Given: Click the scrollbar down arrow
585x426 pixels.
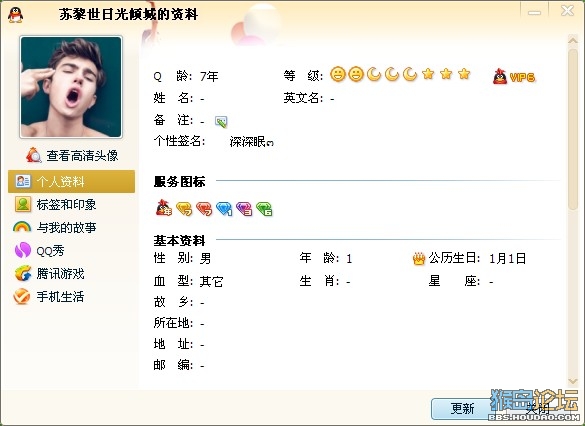Looking at the screenshot, I should 573,381.
